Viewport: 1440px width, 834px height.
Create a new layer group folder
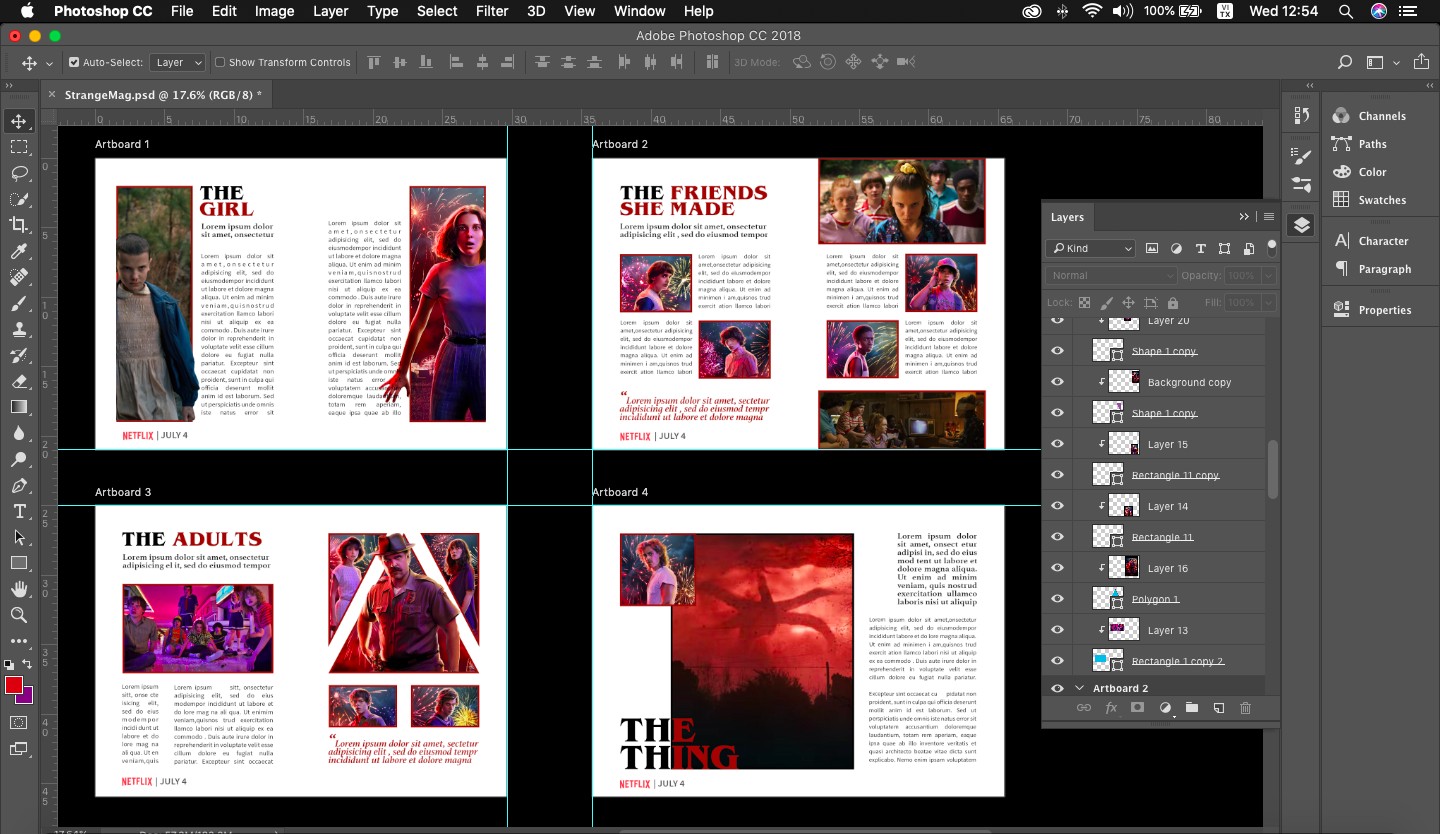1191,708
